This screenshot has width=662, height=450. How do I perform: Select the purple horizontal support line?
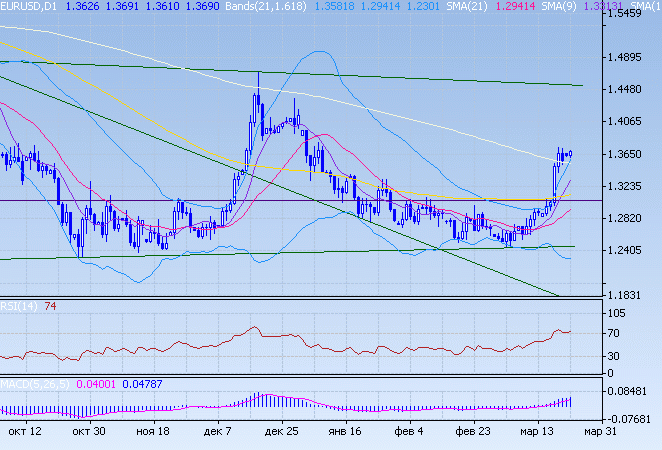(x=150, y=201)
